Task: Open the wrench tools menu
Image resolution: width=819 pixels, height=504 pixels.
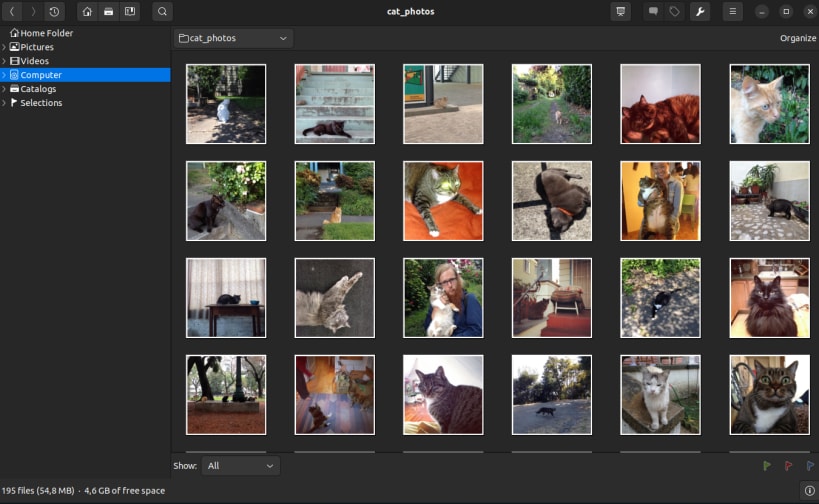Action: click(700, 11)
